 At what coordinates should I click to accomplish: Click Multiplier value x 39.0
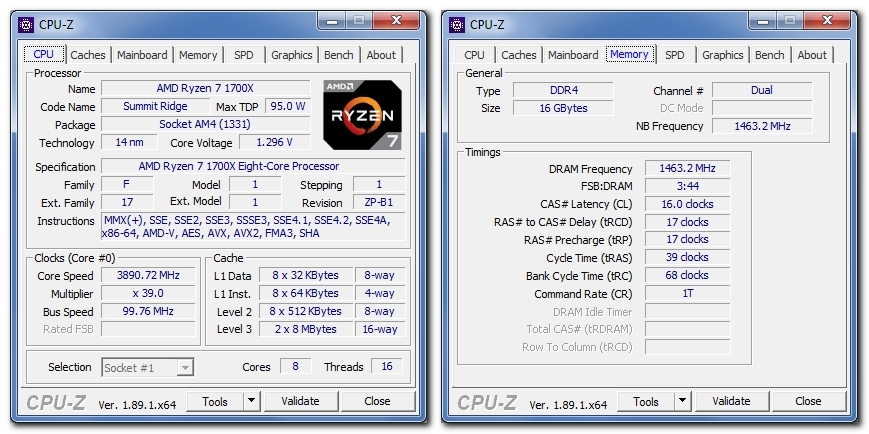click(148, 293)
